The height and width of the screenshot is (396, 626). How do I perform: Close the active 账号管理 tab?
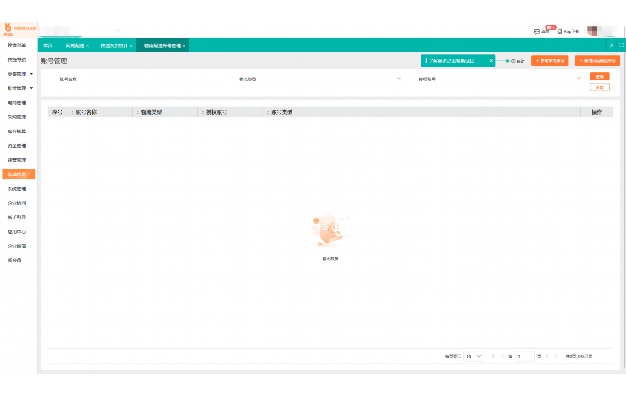click(x=184, y=46)
